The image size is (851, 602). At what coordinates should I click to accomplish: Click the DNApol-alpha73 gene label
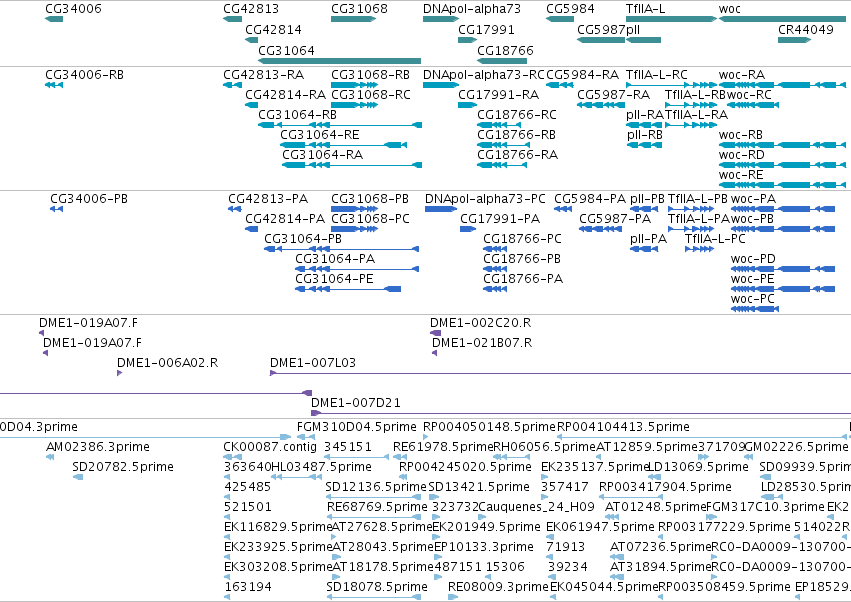click(x=472, y=9)
